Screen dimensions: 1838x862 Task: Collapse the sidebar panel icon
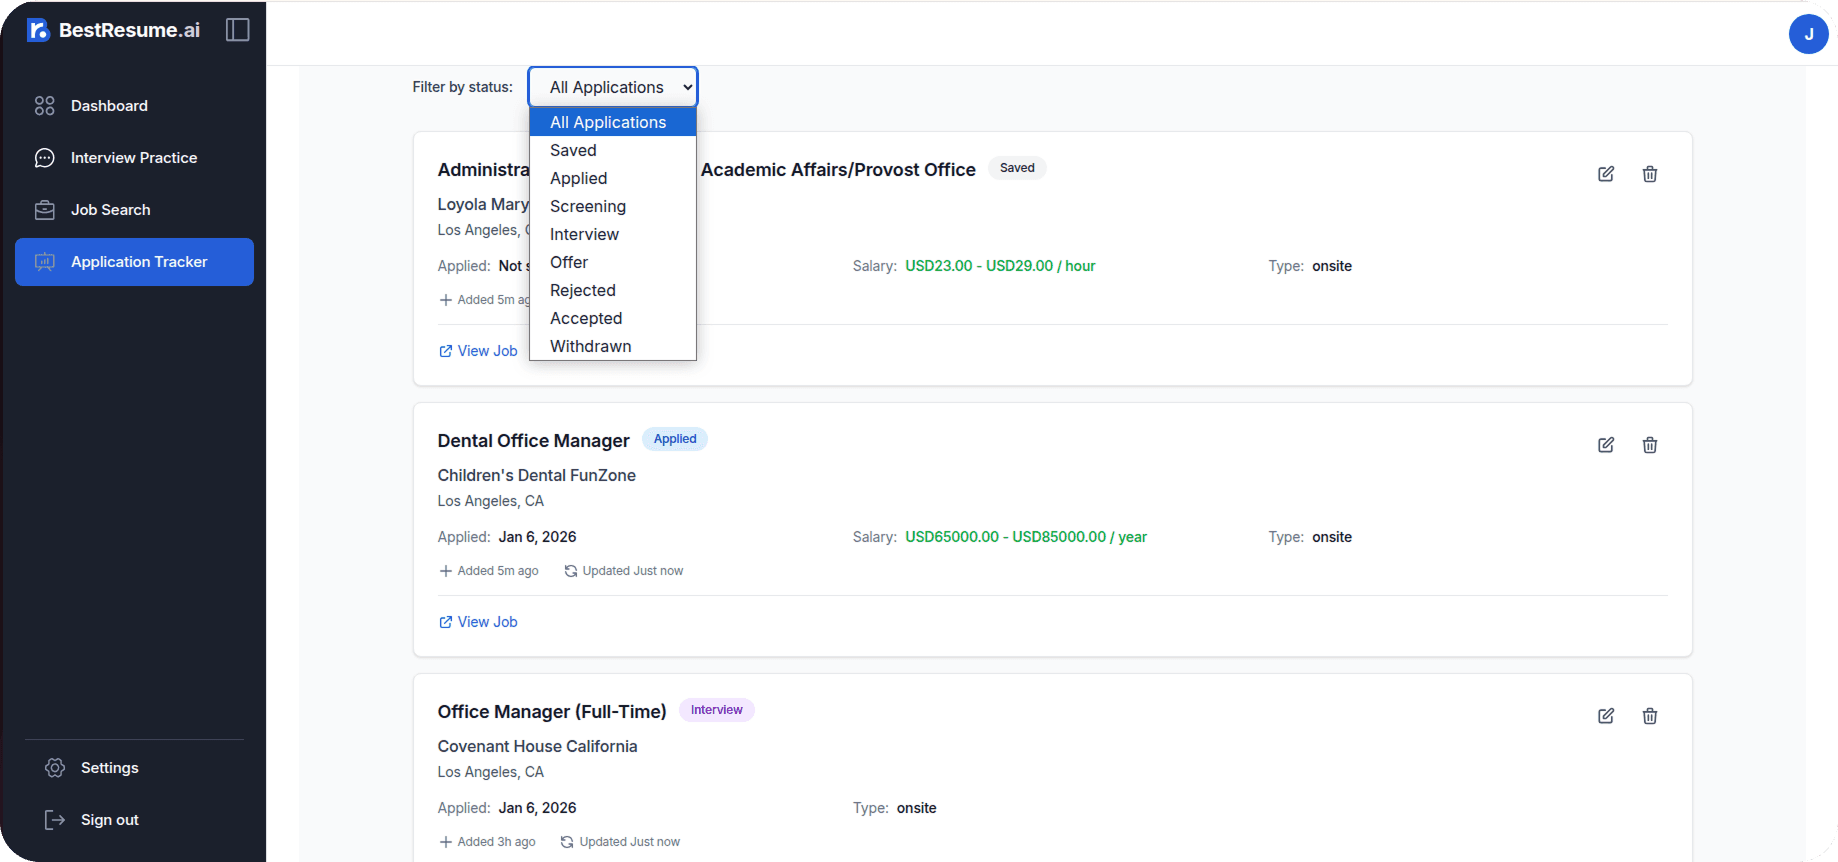[238, 30]
